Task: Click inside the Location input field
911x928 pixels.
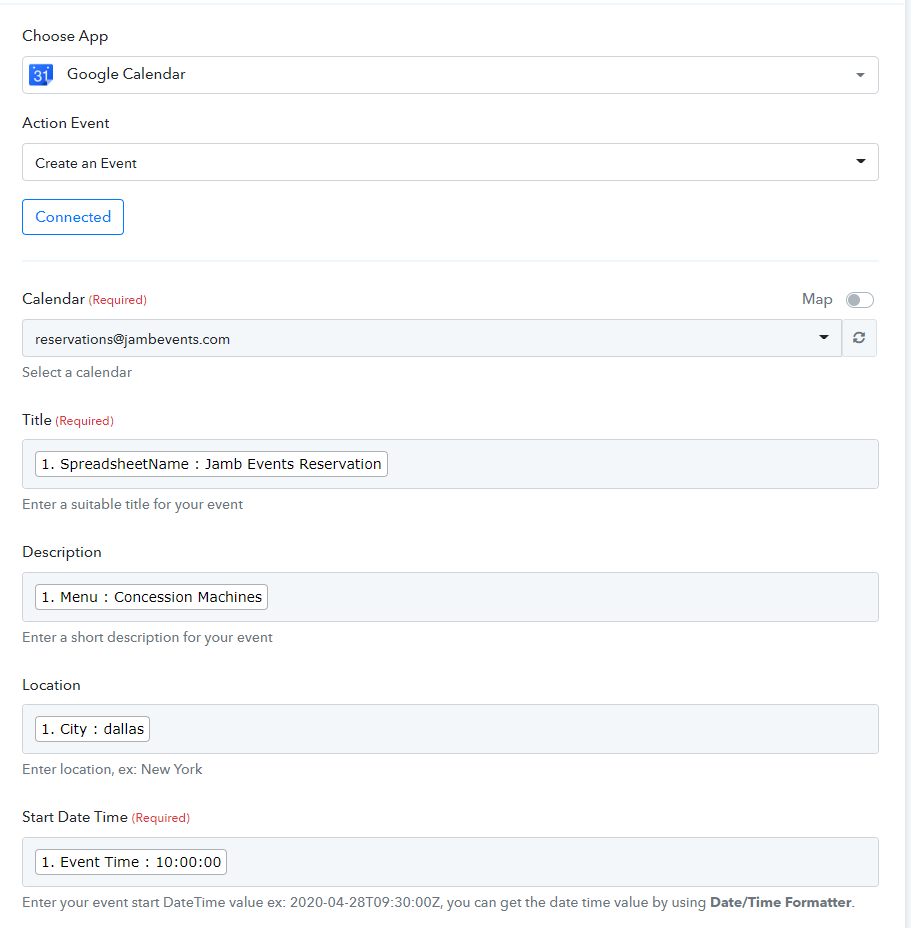Action: click(x=450, y=729)
